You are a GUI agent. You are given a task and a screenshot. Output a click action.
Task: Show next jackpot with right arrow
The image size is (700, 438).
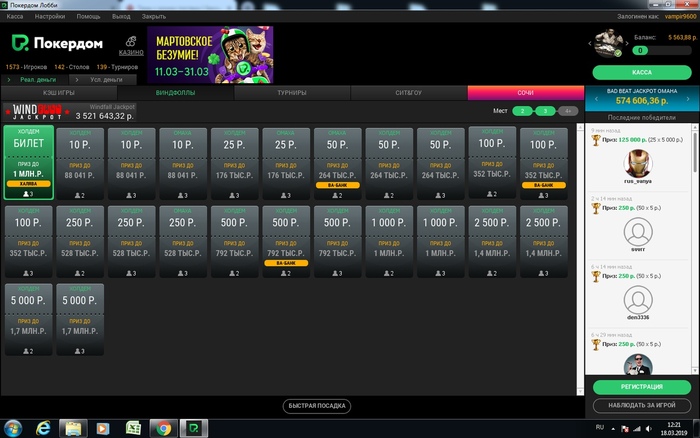(688, 99)
